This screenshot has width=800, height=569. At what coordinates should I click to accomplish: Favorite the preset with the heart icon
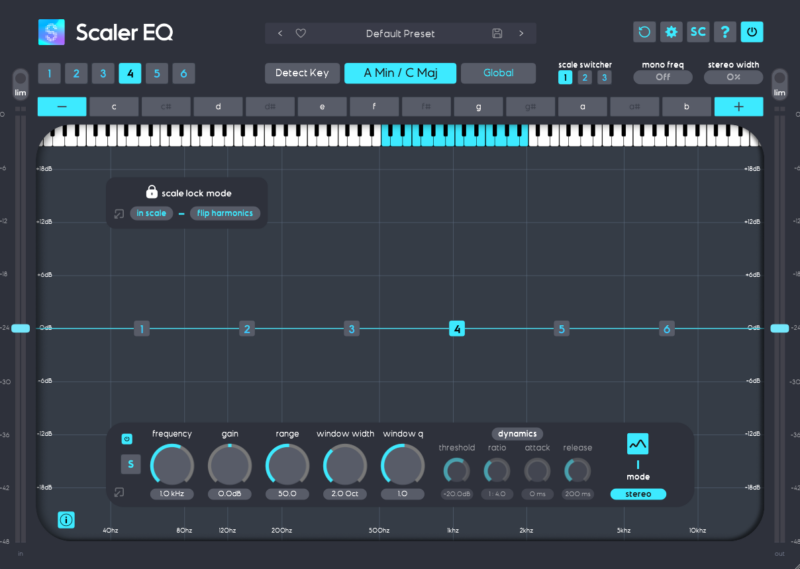tap(301, 33)
